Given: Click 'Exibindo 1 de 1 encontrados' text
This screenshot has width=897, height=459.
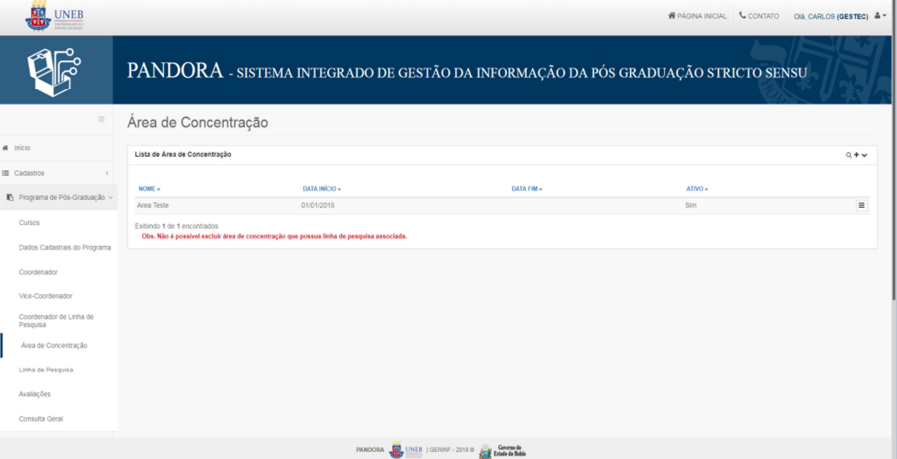Looking at the screenshot, I should [x=176, y=226].
